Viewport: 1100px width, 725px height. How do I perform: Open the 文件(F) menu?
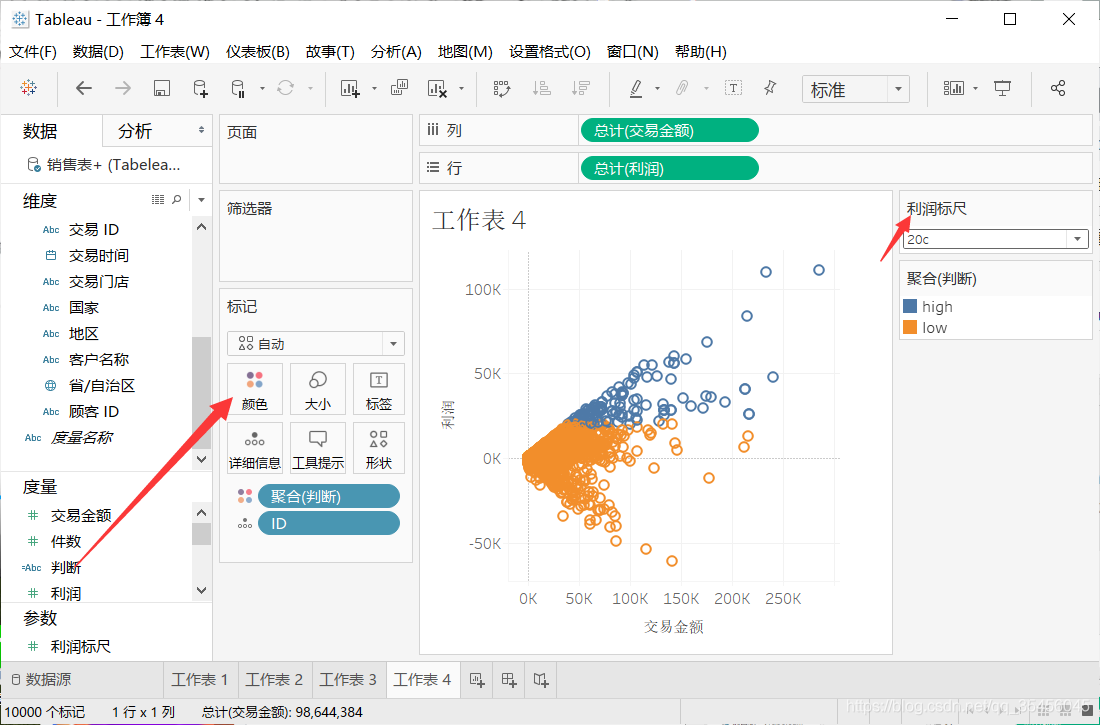33,52
